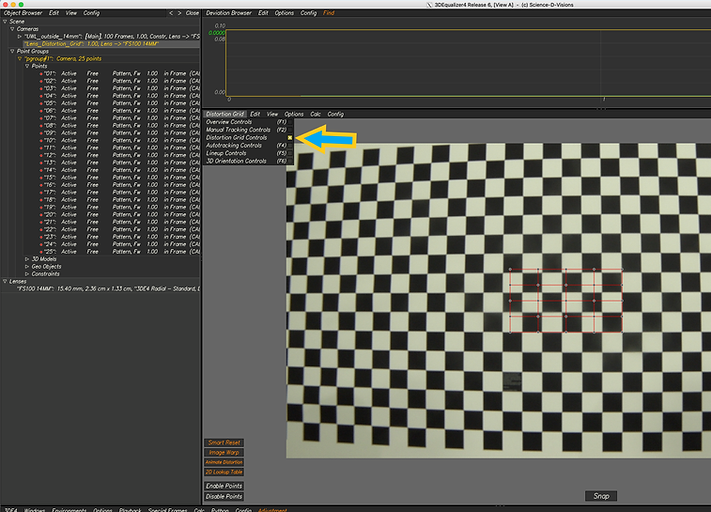The width and height of the screenshot is (711, 512).
Task: Collapse the Cameras node
Action: click(12, 29)
